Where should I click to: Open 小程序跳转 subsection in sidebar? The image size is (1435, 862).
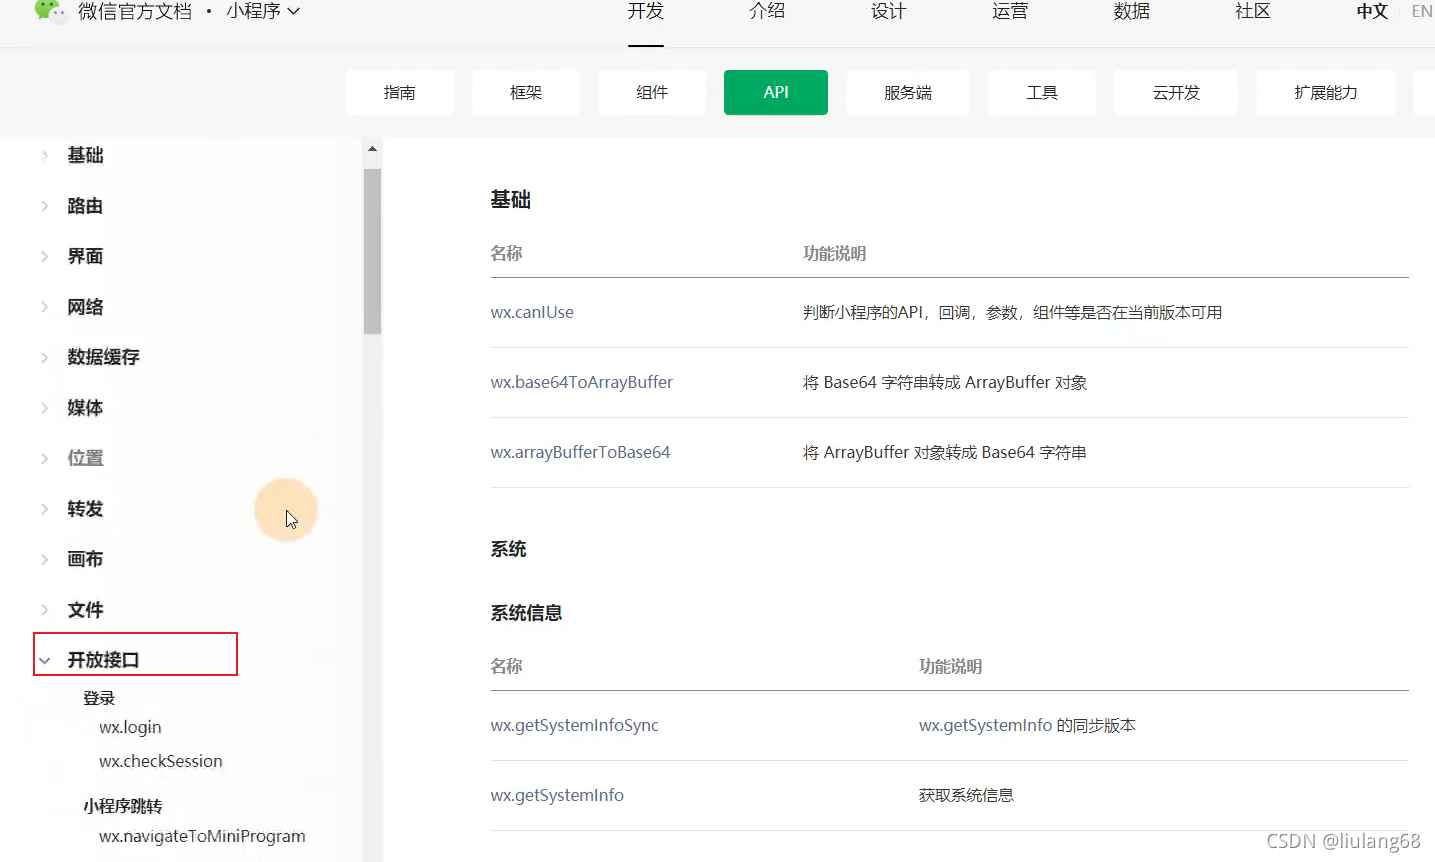(122, 806)
